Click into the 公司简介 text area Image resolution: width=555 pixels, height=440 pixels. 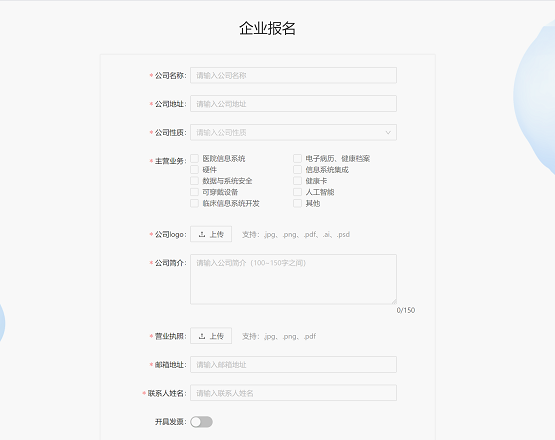(293, 279)
